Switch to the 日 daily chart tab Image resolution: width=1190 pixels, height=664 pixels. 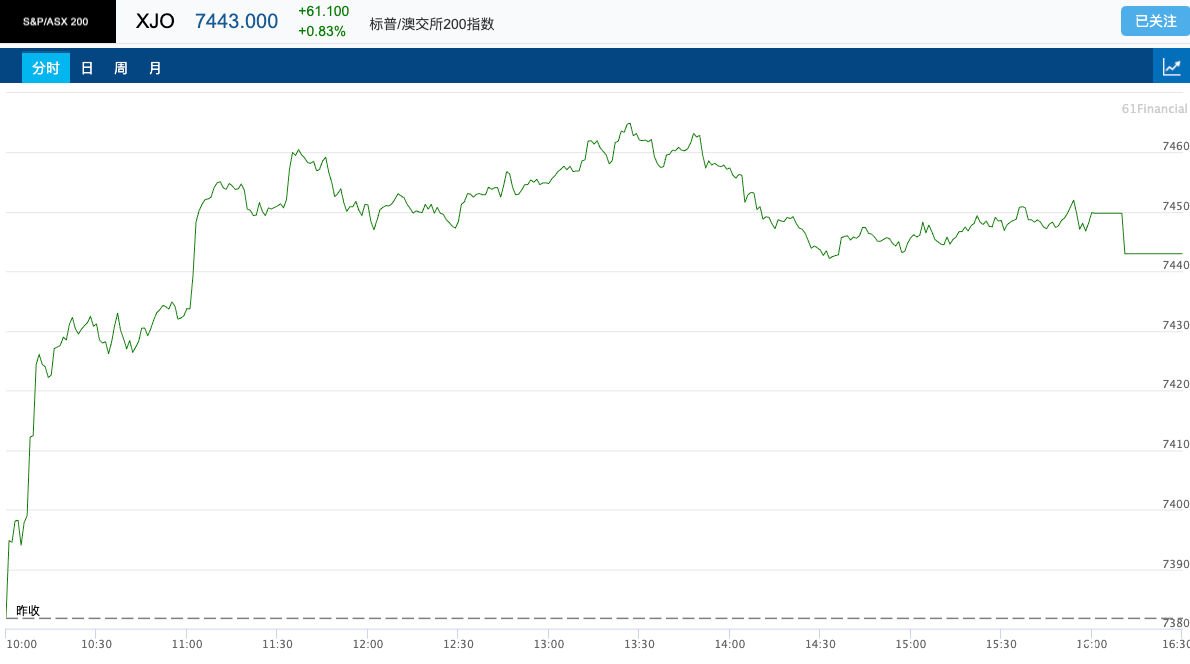87,68
